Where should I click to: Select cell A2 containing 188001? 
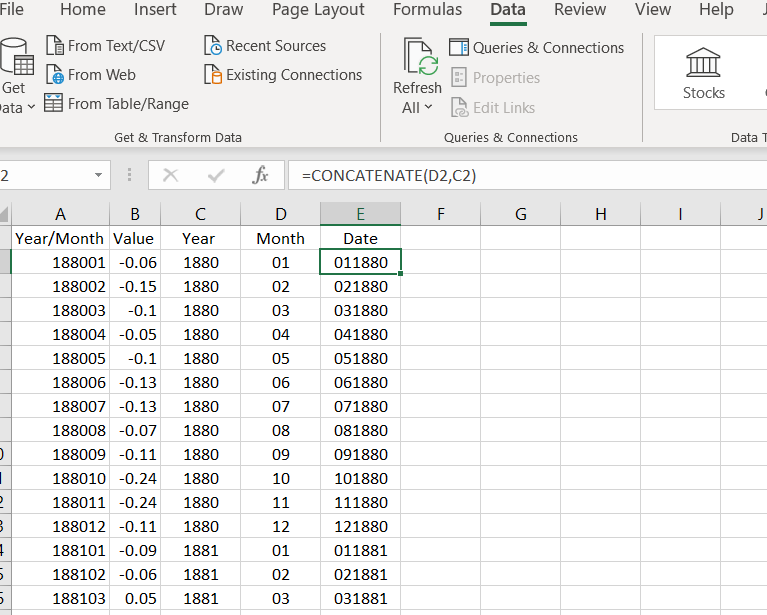(x=60, y=262)
